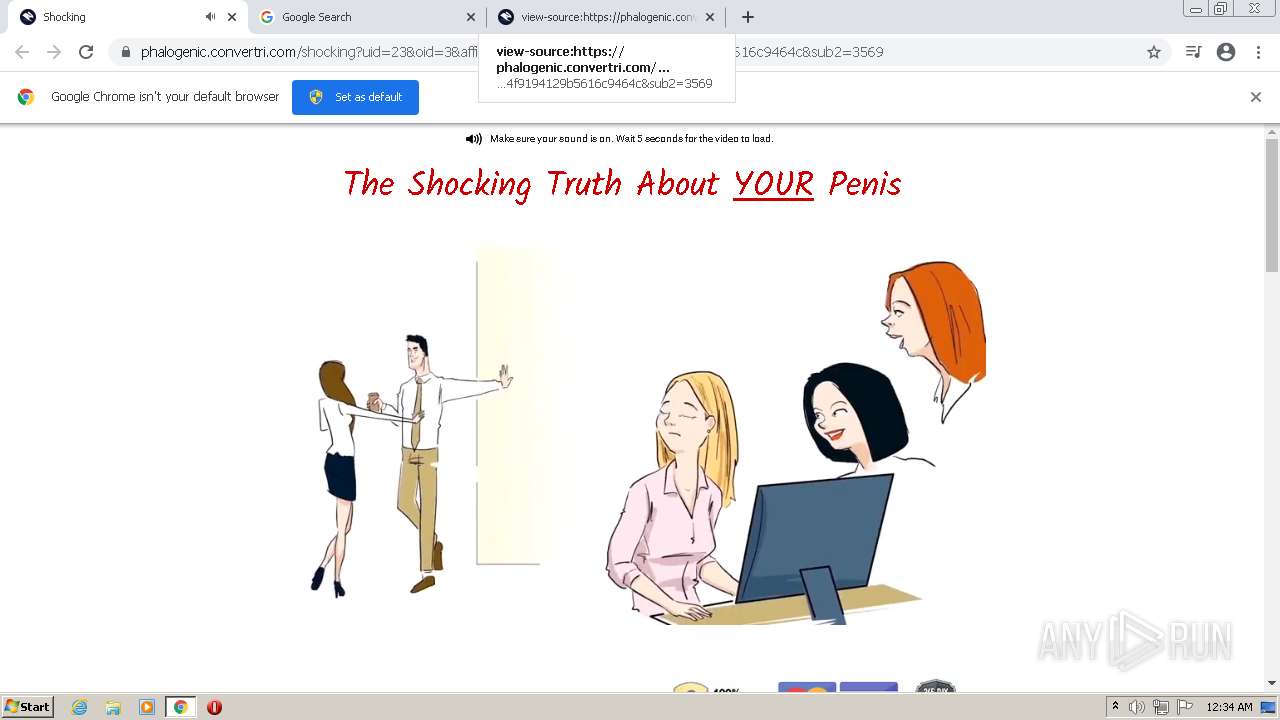Open the Chrome profile avatar menu
Viewport: 1280px width, 720px height.
click(x=1226, y=52)
